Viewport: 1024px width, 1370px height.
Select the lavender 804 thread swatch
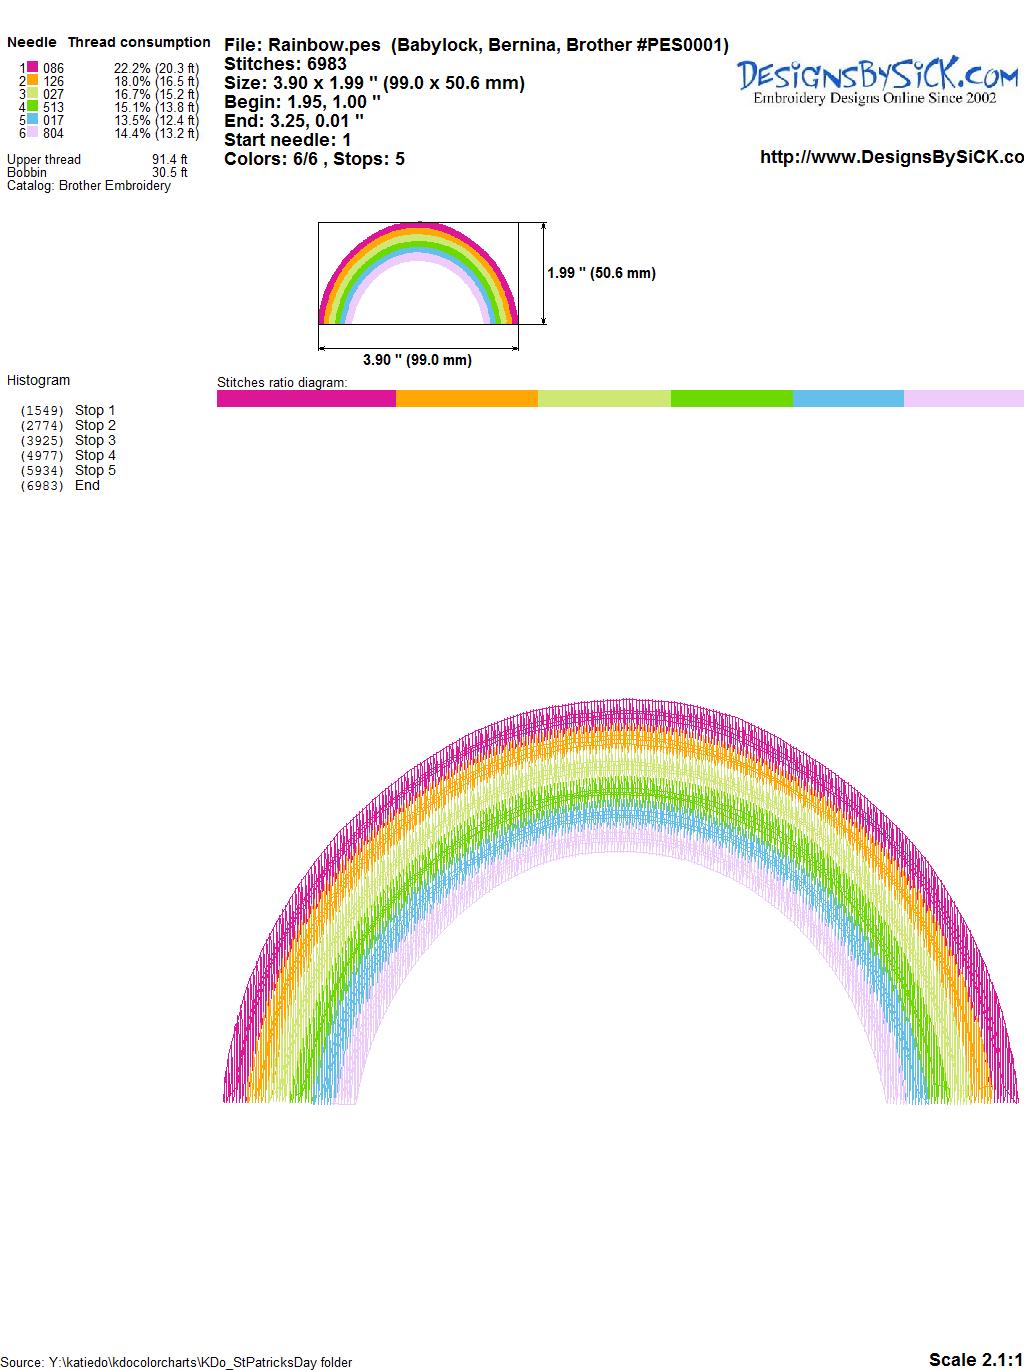(x=32, y=133)
